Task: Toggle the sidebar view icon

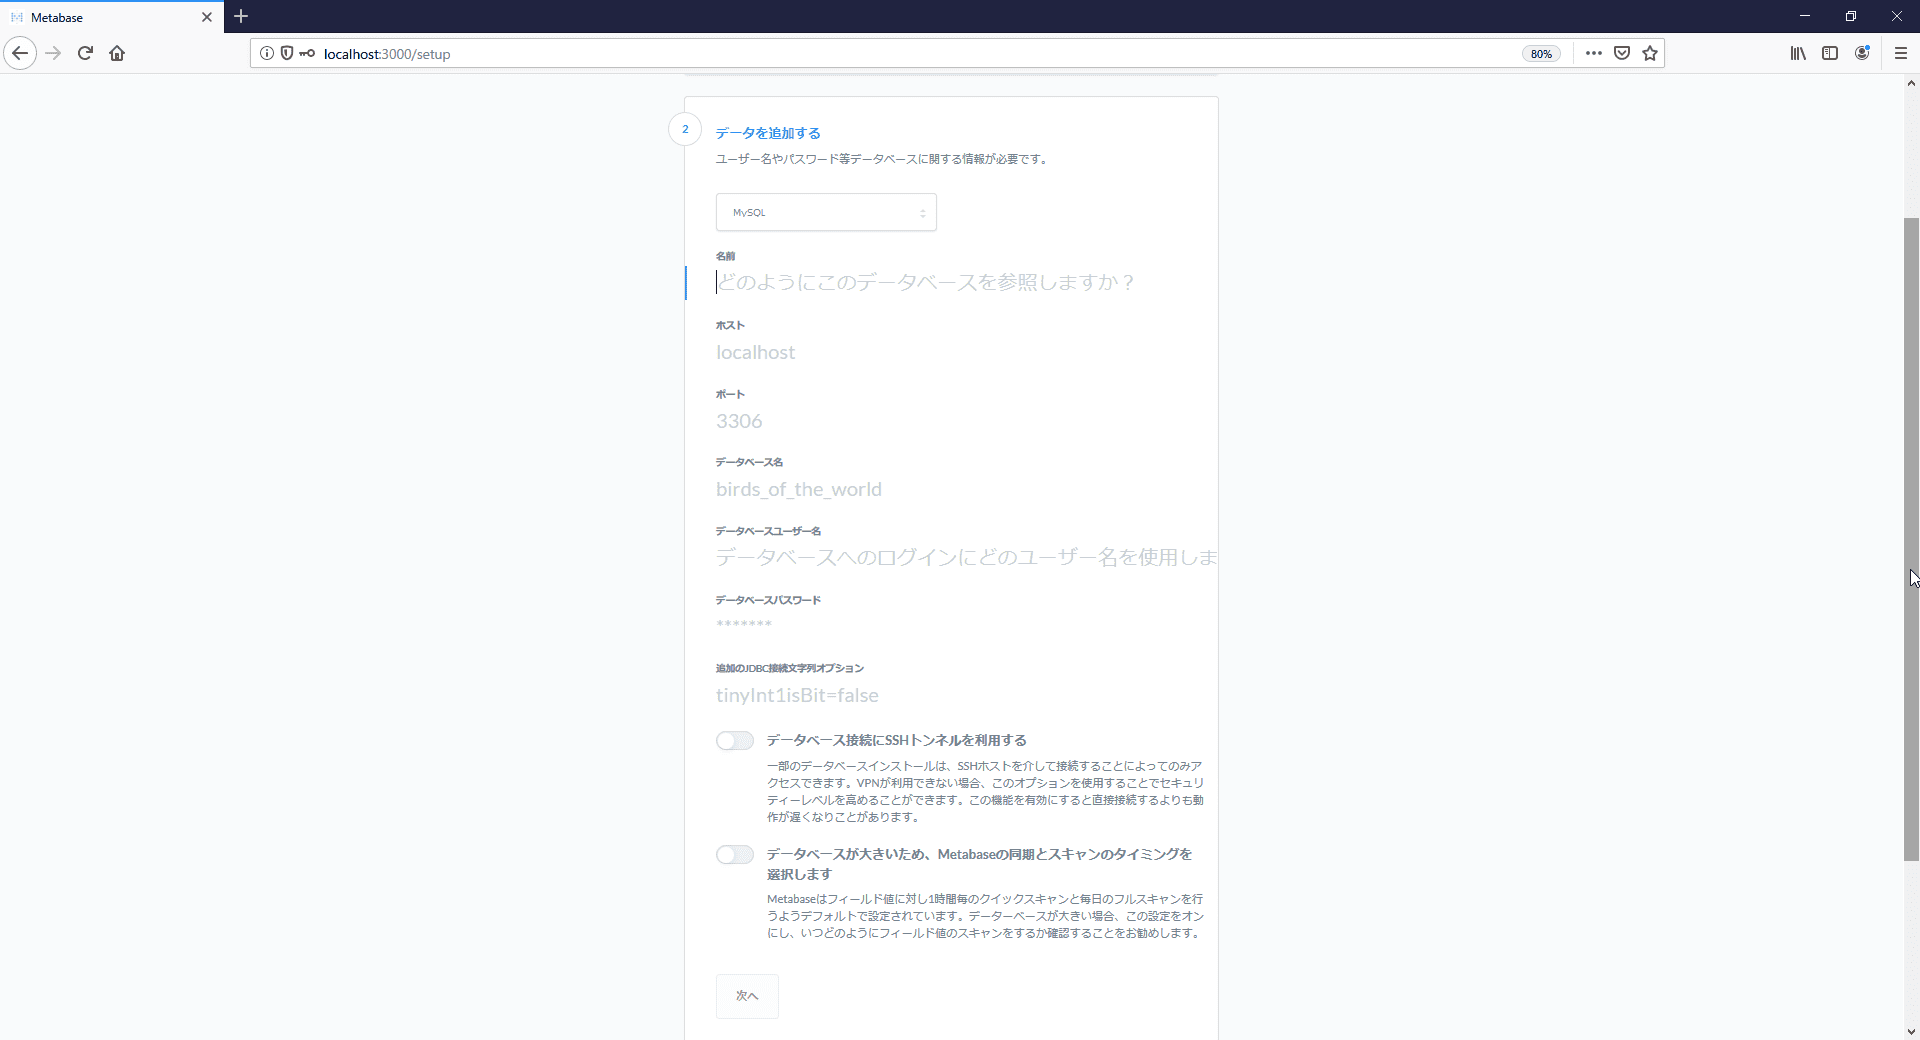Action: [x=1830, y=53]
